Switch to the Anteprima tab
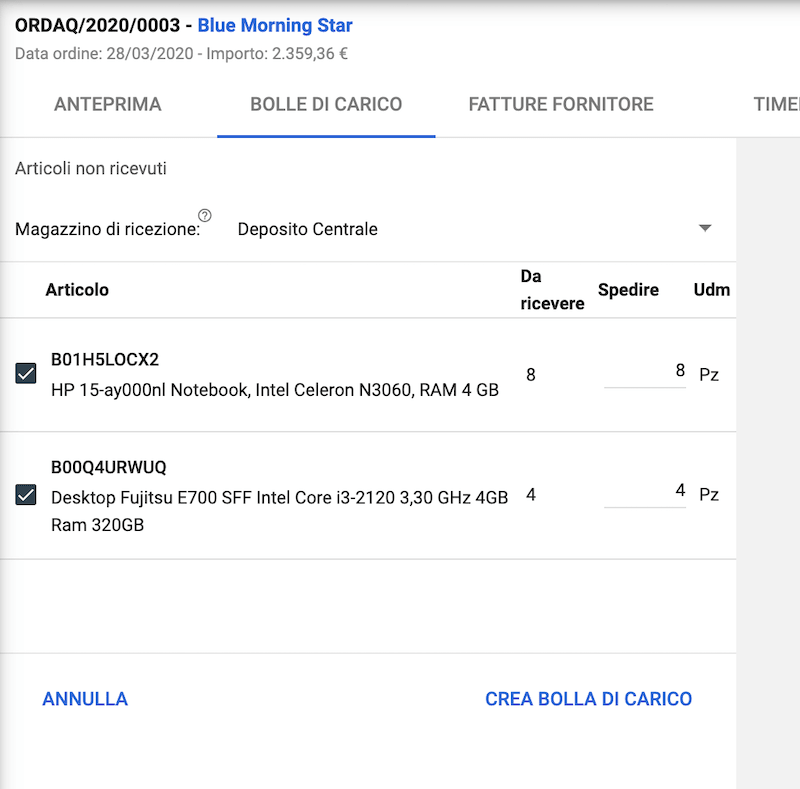Image resolution: width=800 pixels, height=789 pixels. [x=108, y=104]
